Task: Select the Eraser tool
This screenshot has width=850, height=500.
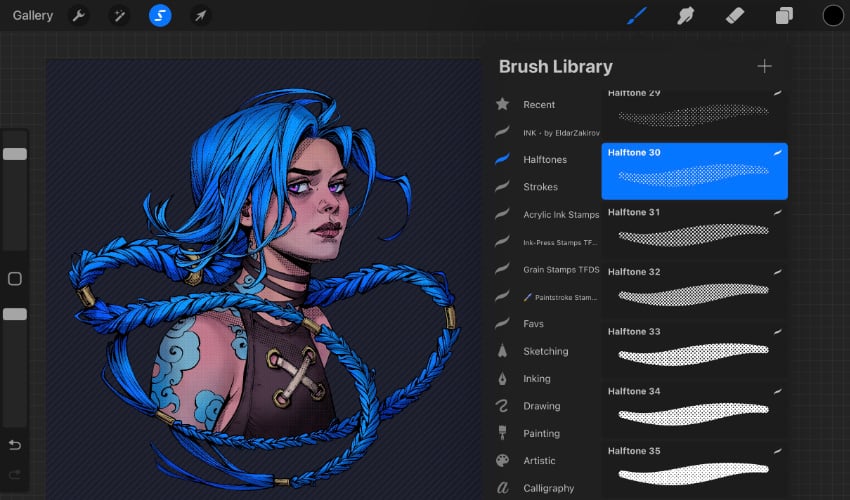Action: pyautogui.click(x=735, y=16)
